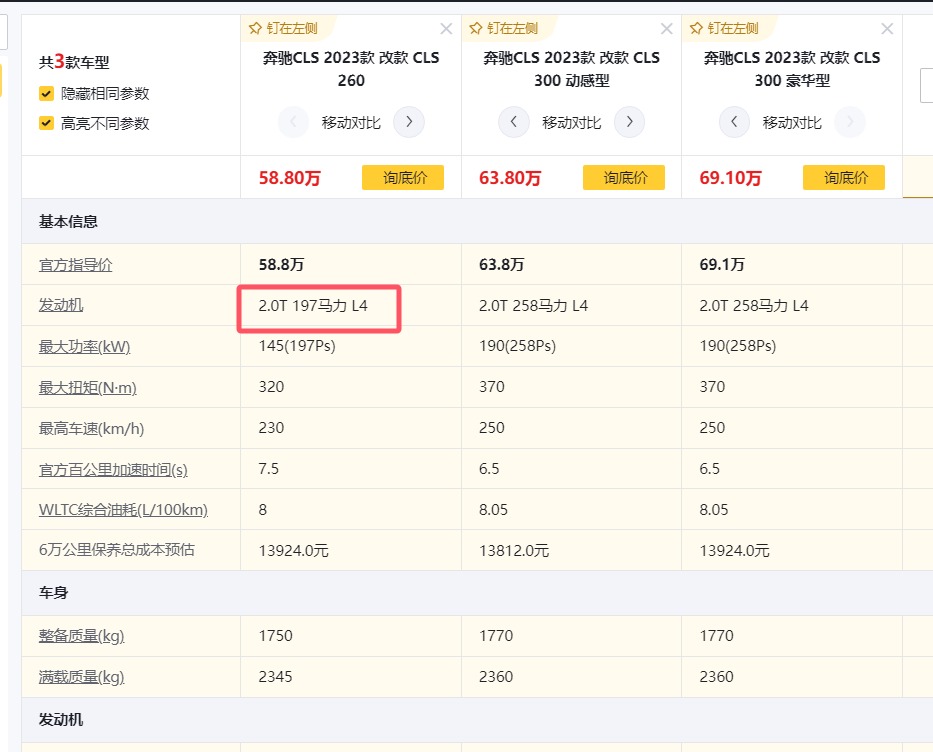Click the WLTC综合油耗 parameter link

[123, 510]
